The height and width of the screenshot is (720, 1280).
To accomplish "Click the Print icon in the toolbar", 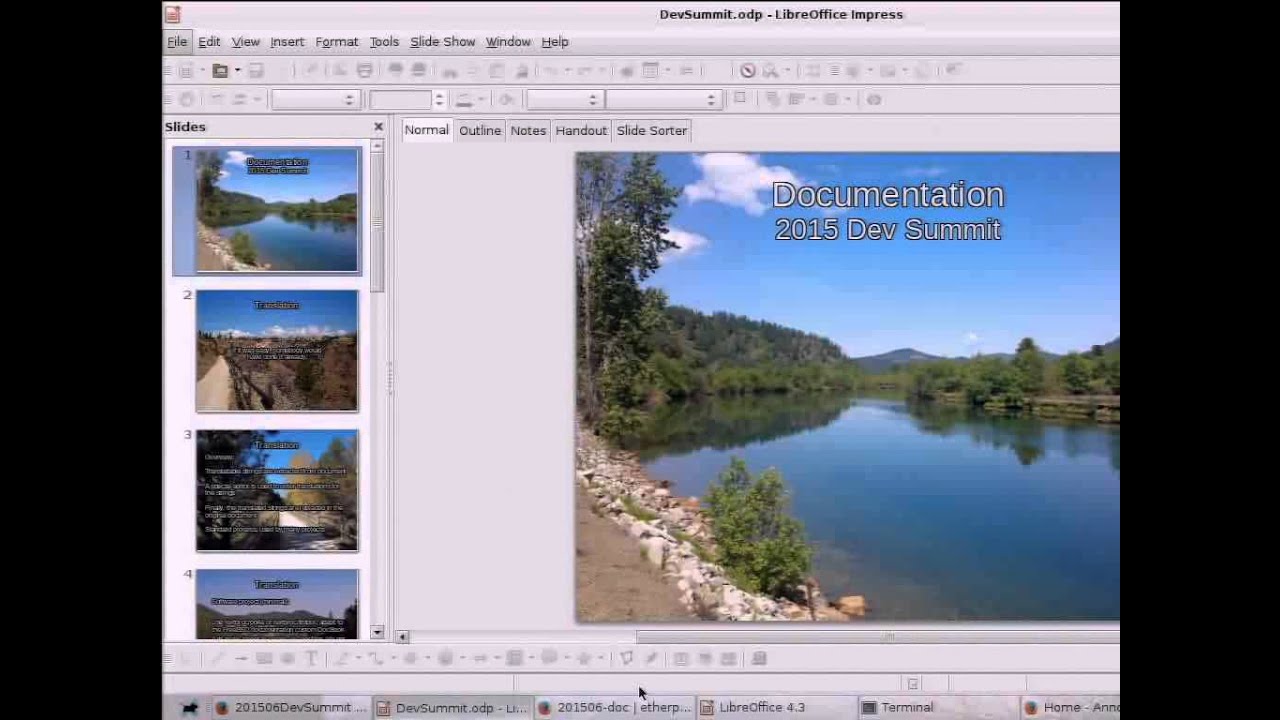I will [364, 70].
